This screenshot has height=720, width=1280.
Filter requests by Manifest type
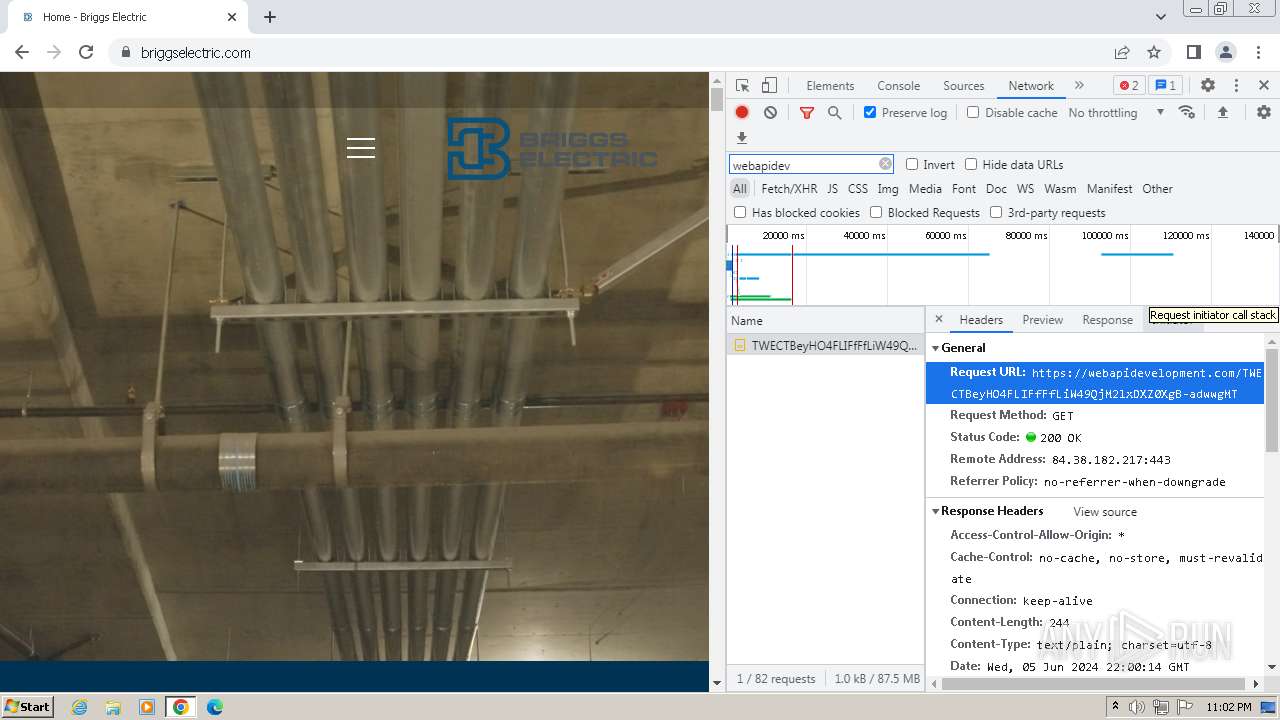[1109, 189]
